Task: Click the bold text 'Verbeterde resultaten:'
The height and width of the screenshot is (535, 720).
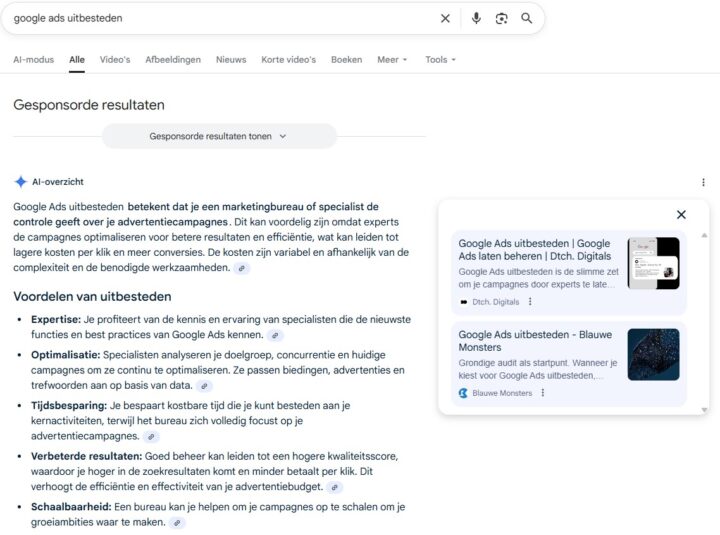Action: point(87,456)
